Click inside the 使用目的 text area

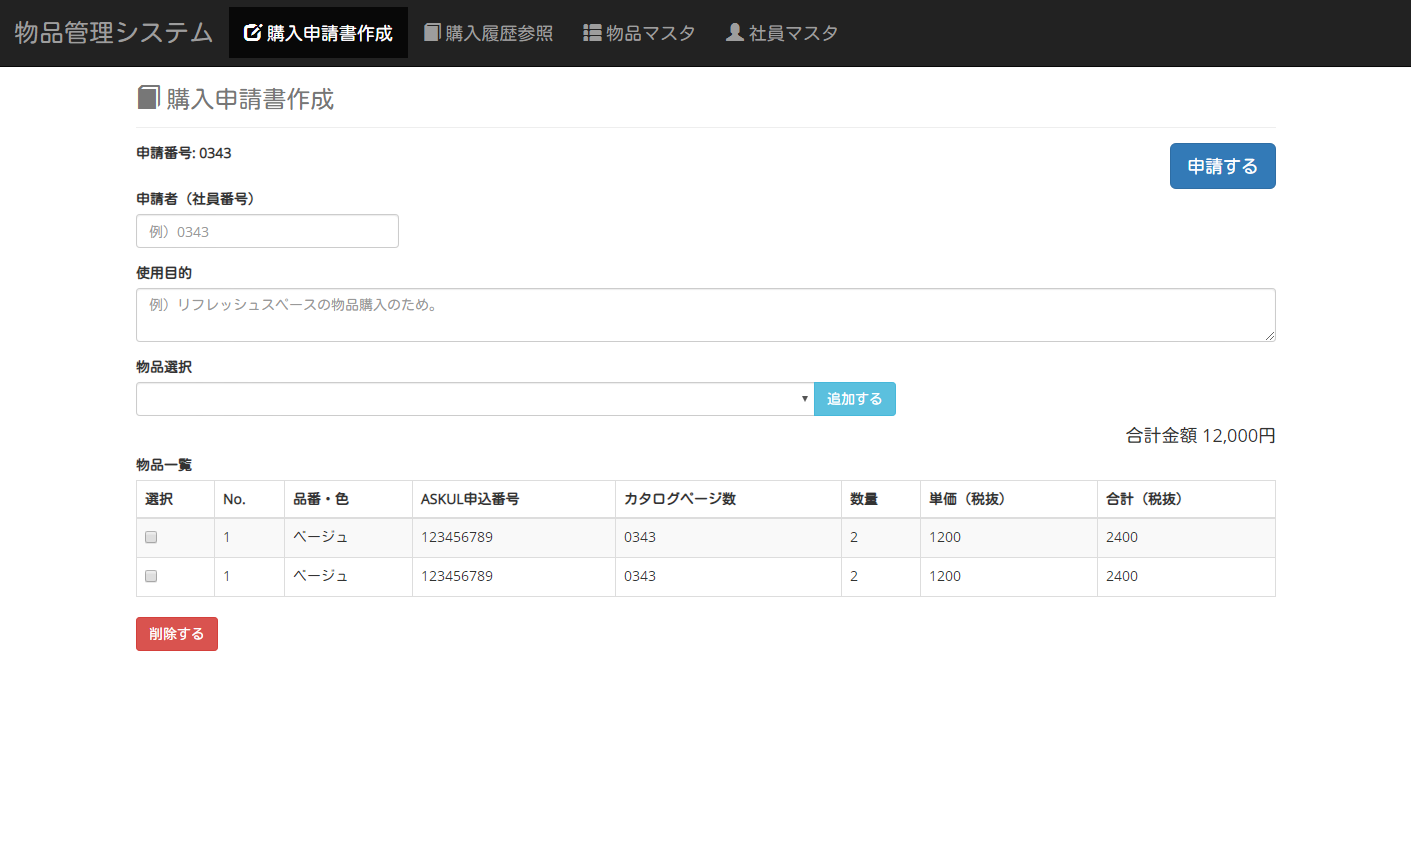tap(705, 315)
